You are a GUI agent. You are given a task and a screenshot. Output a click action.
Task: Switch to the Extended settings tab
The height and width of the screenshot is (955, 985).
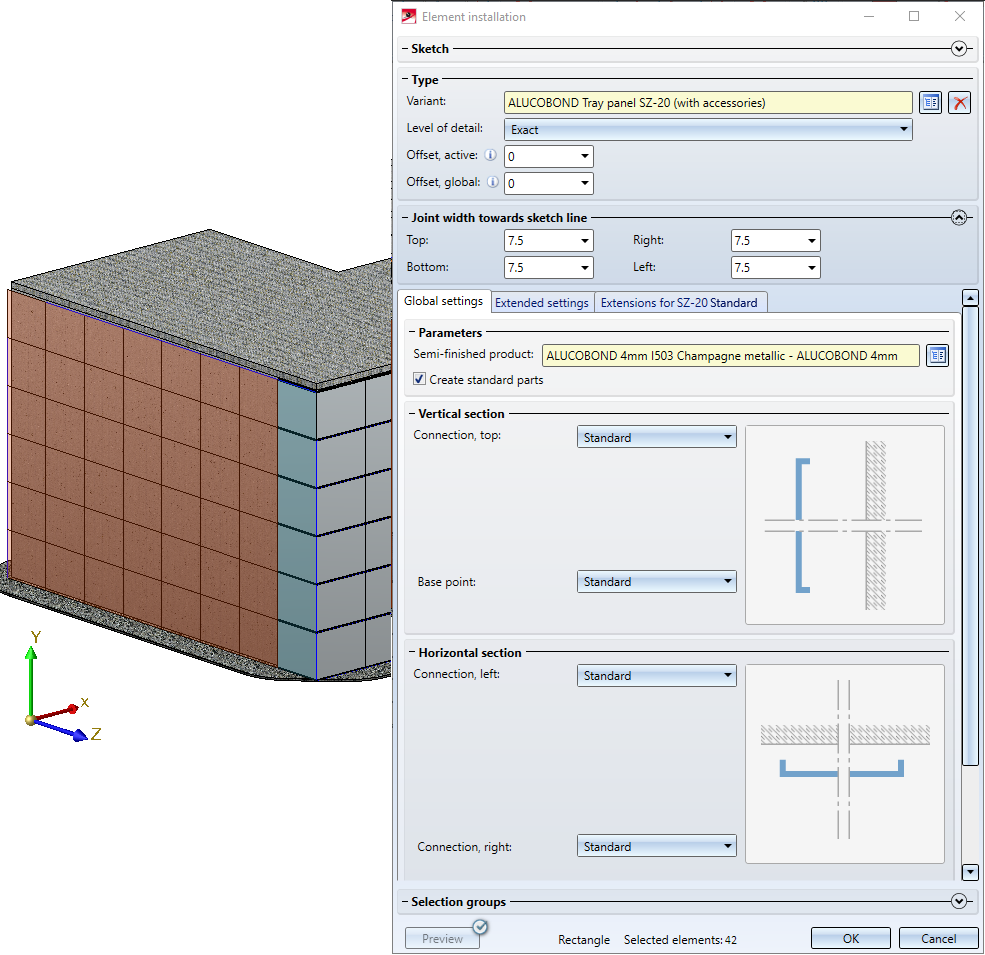542,303
